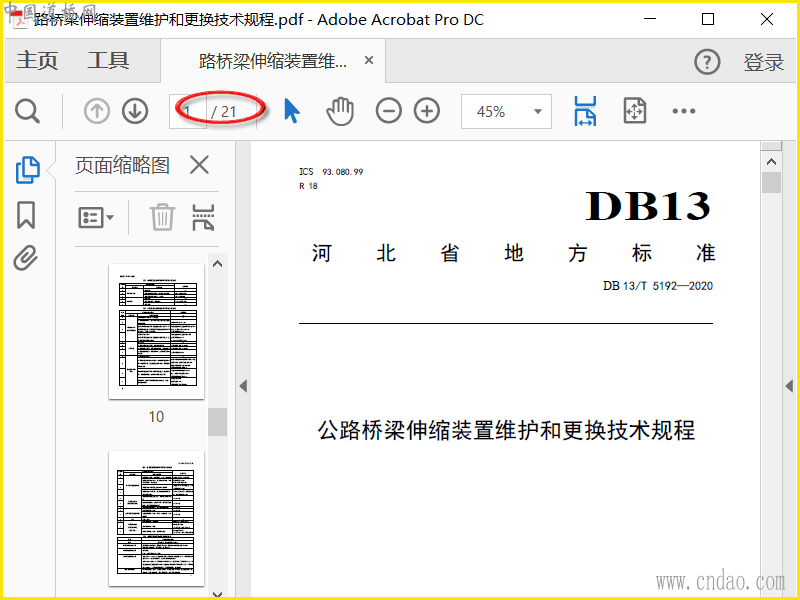Select the page 11 thumbnail below
This screenshot has height=600, width=800.
(156, 518)
